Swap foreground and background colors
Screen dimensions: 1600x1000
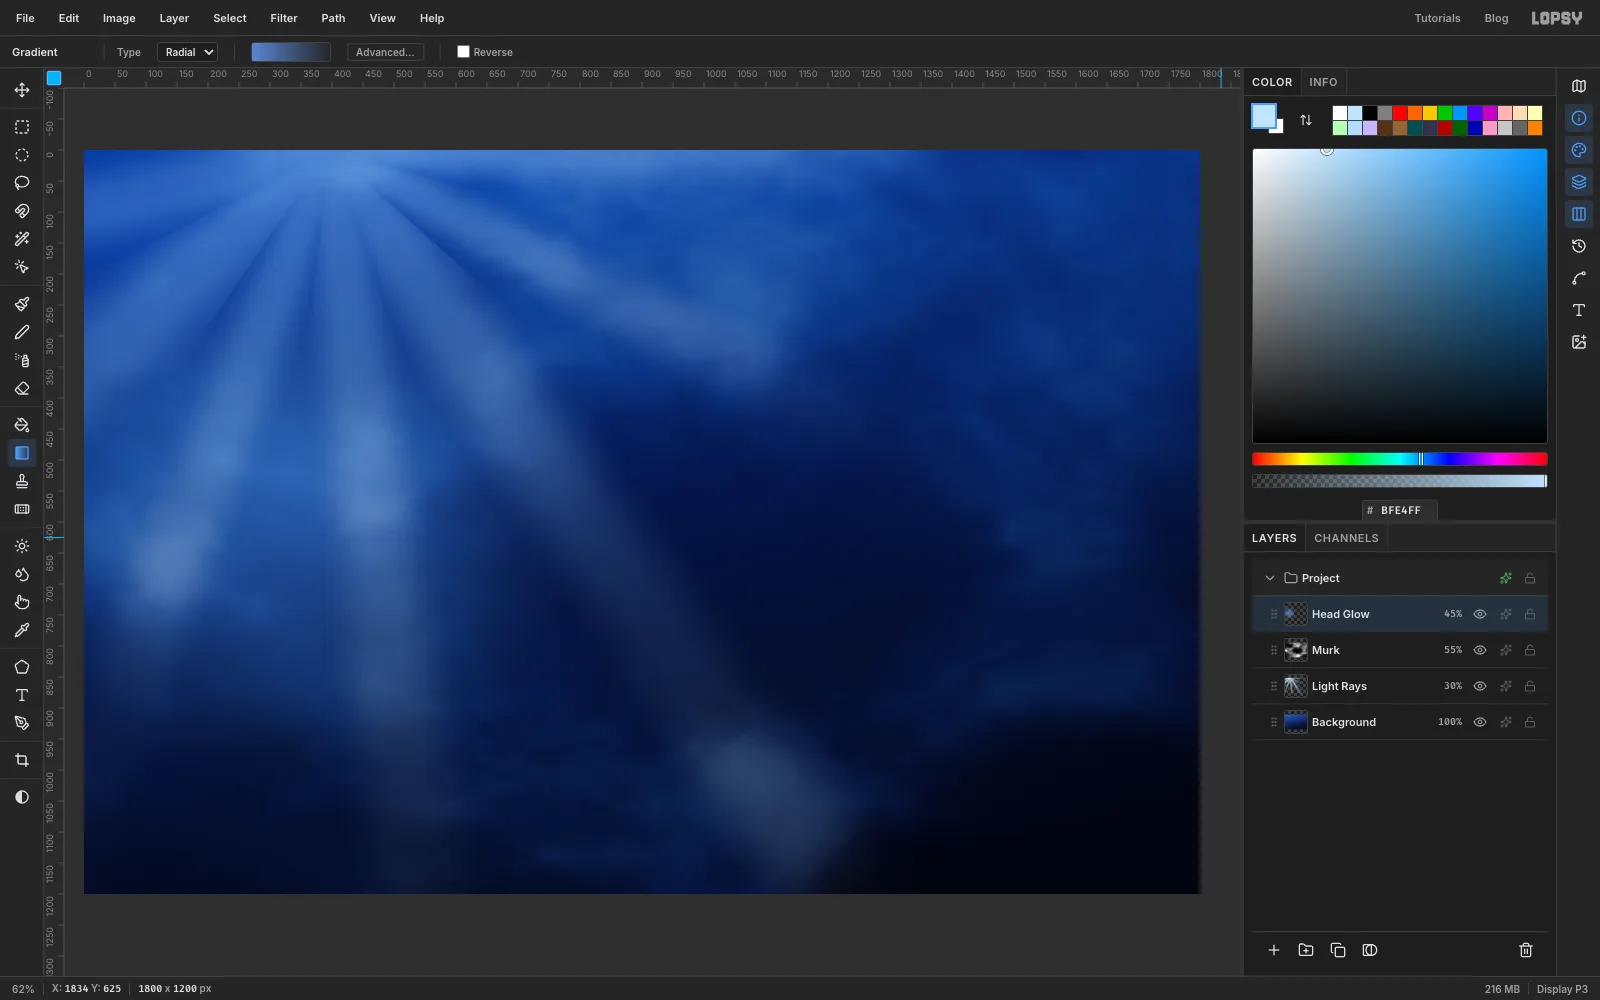(1306, 120)
